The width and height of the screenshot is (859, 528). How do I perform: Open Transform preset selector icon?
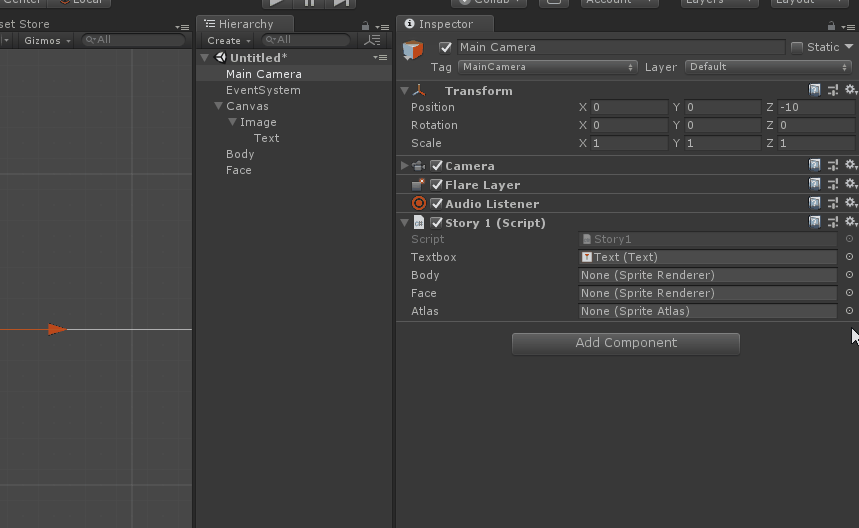tap(833, 90)
